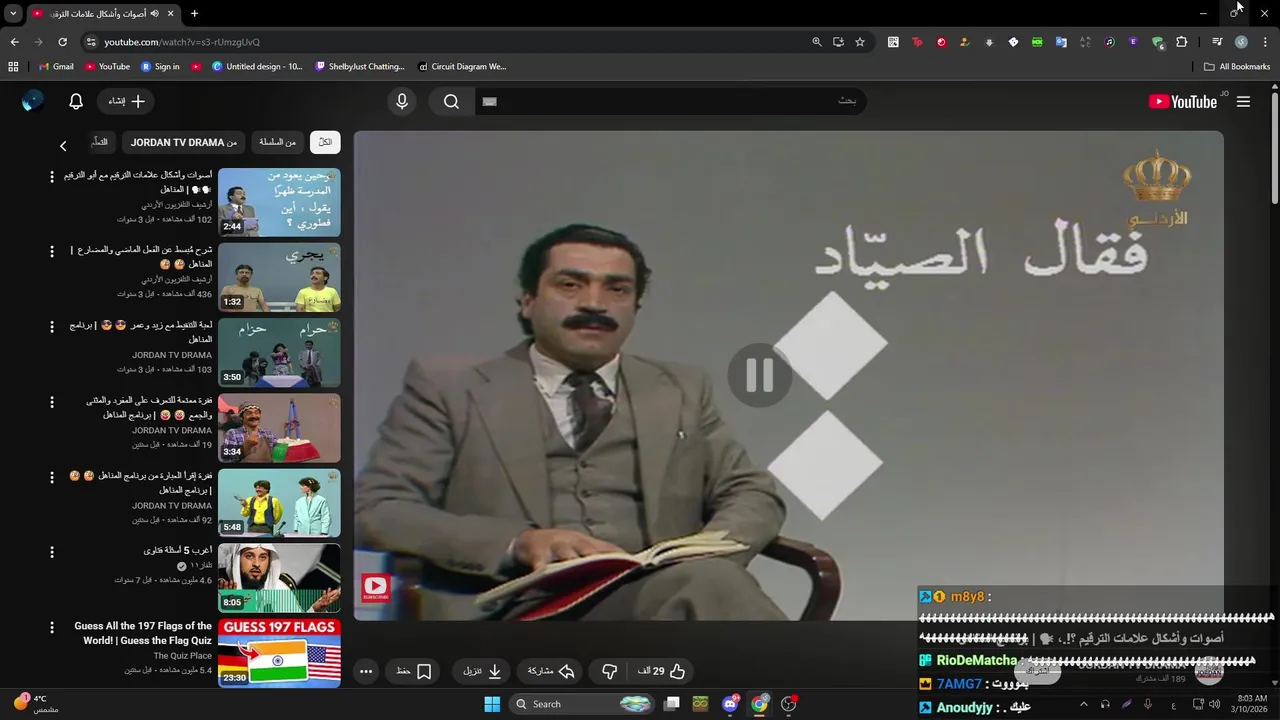The width and height of the screenshot is (1280, 720).
Task: Open the 3:34 singular plural video thumbnail
Action: tap(279, 428)
